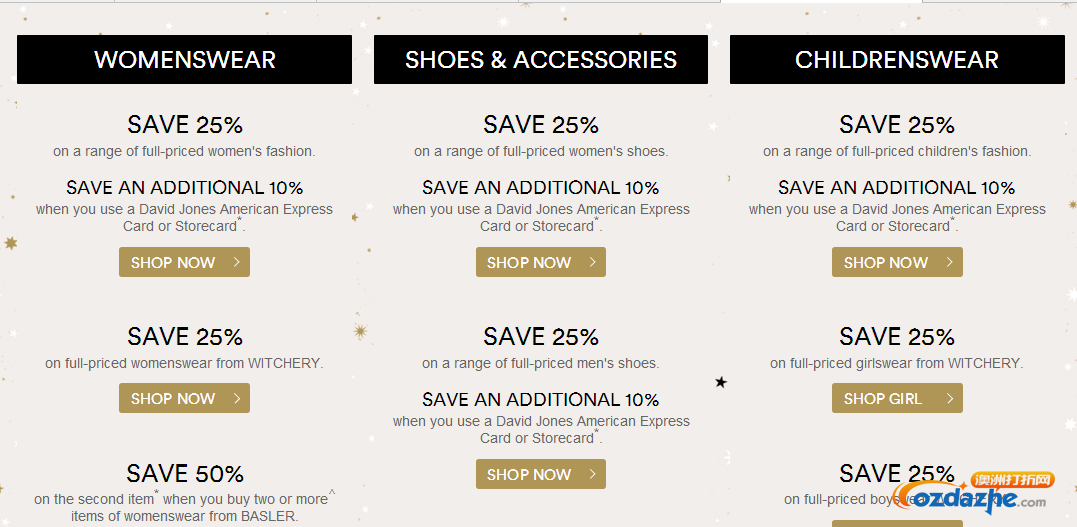This screenshot has width=1077, height=527.
Task: Shop now for WITCHERY womenswear
Action: point(184,398)
